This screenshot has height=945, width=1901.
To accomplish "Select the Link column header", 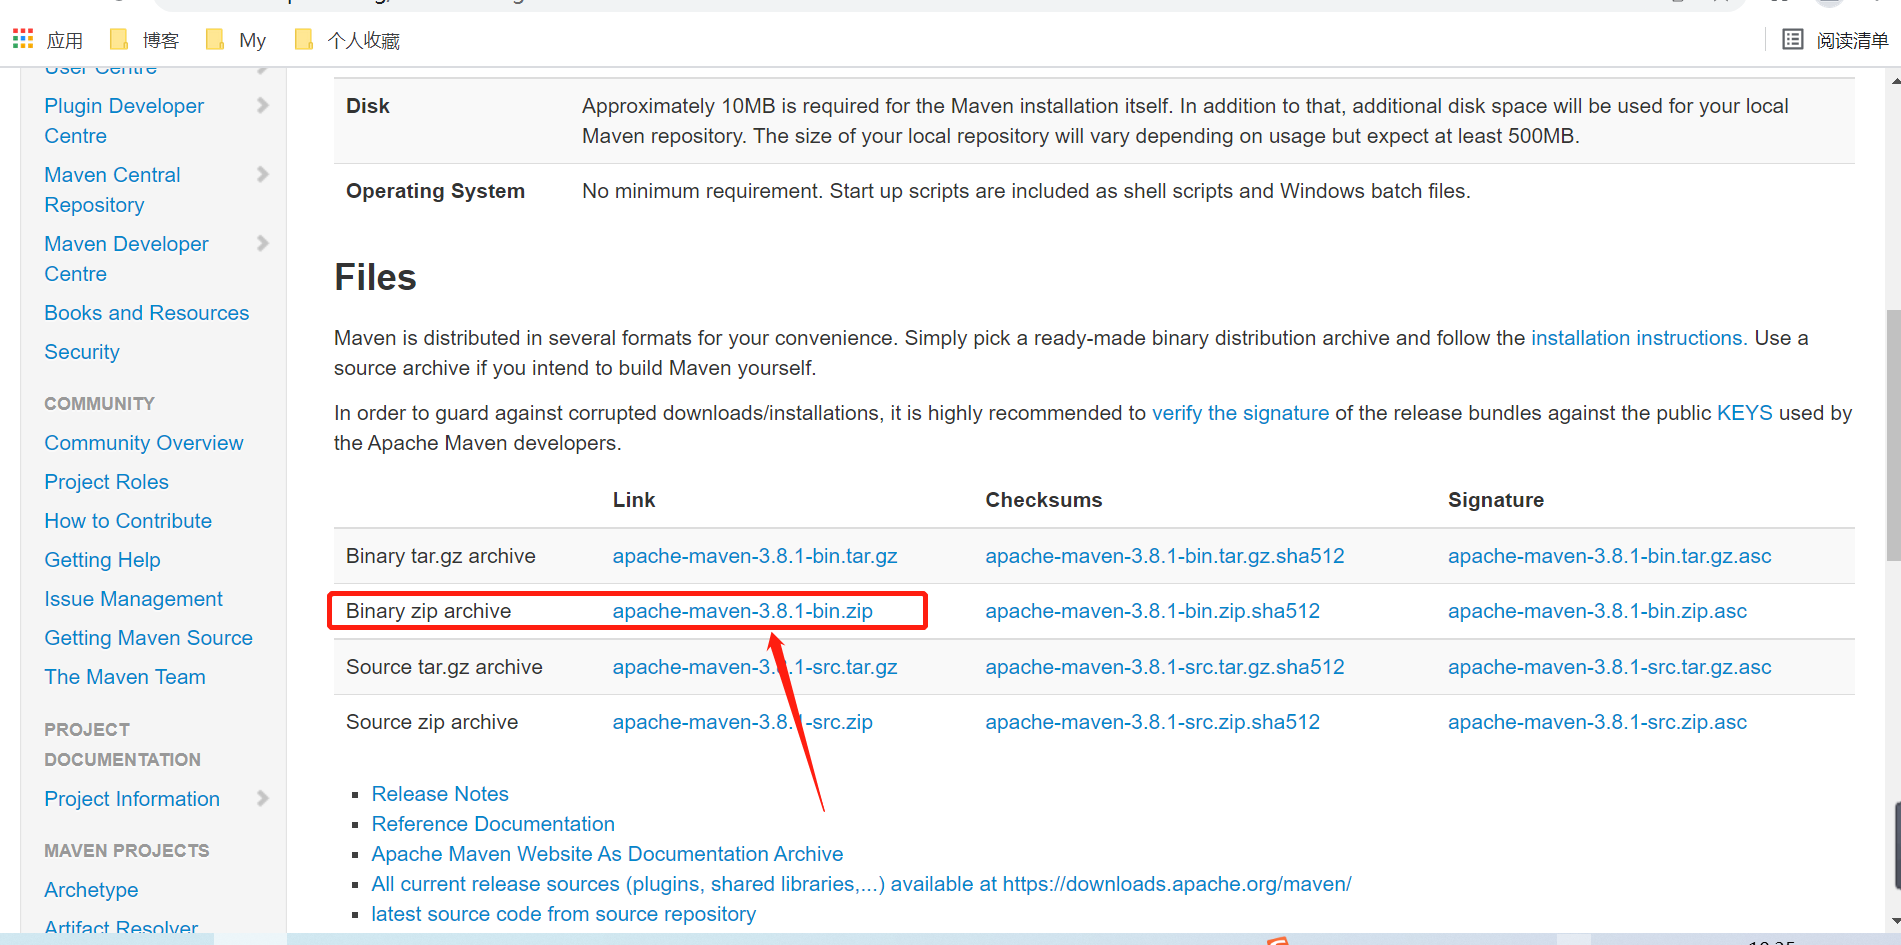I will (x=634, y=500).
